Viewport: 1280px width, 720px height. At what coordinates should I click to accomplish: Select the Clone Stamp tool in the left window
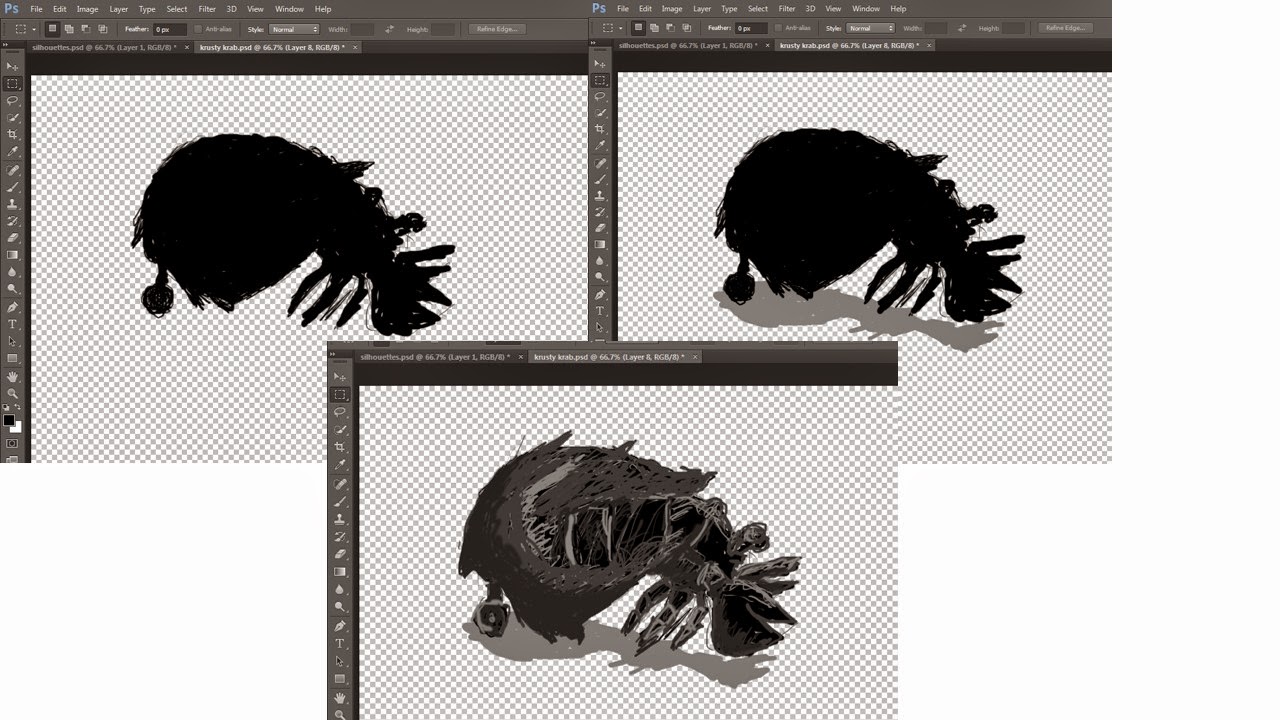pos(13,204)
